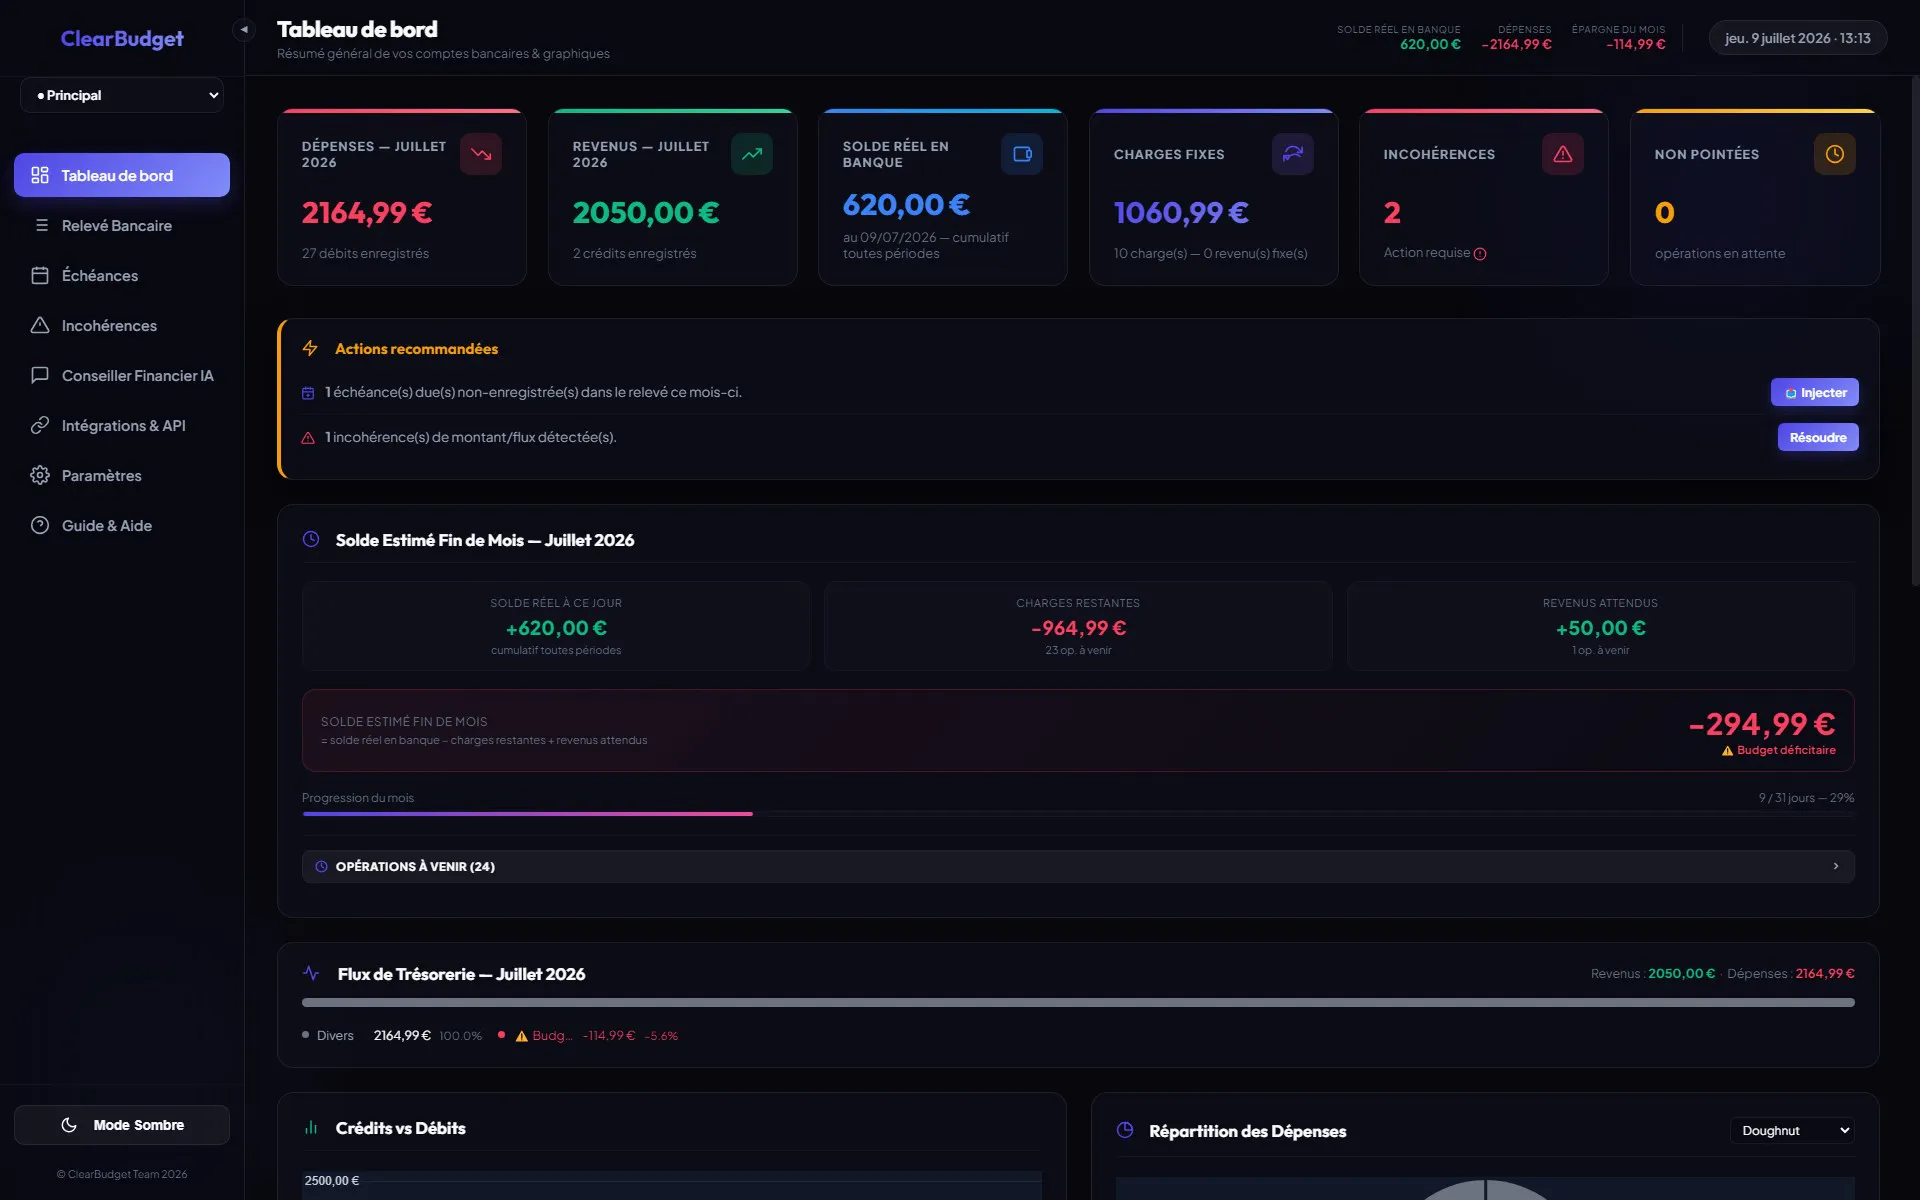The image size is (1920, 1200).
Task: Click the ClearBudget logo
Action: coord(122,38)
